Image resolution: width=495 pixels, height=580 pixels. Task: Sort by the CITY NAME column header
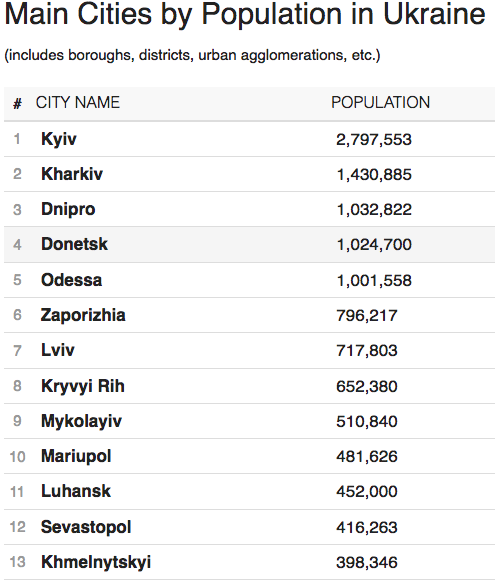click(x=78, y=102)
